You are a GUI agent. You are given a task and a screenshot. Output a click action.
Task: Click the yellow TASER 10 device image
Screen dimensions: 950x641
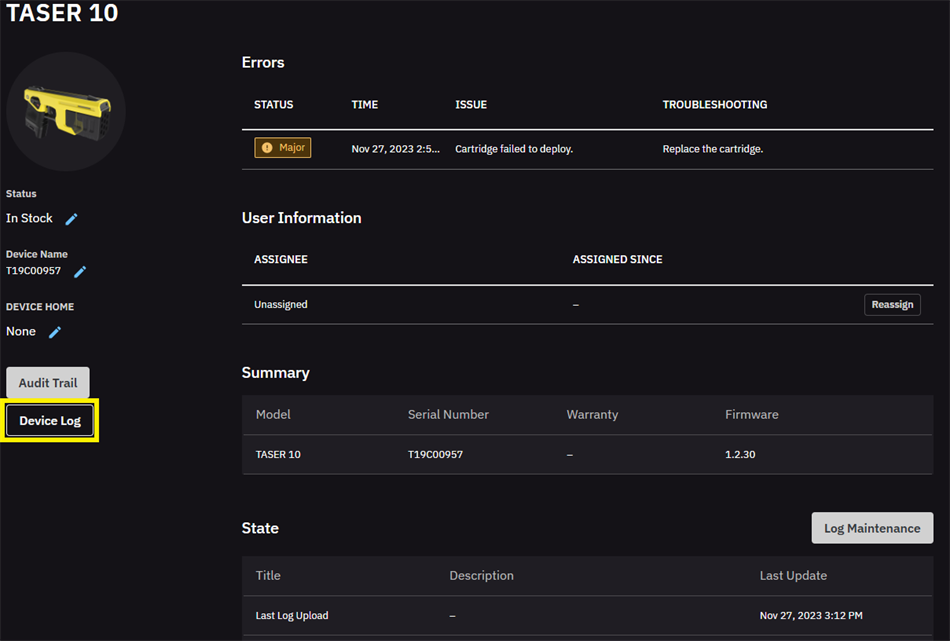(x=66, y=111)
